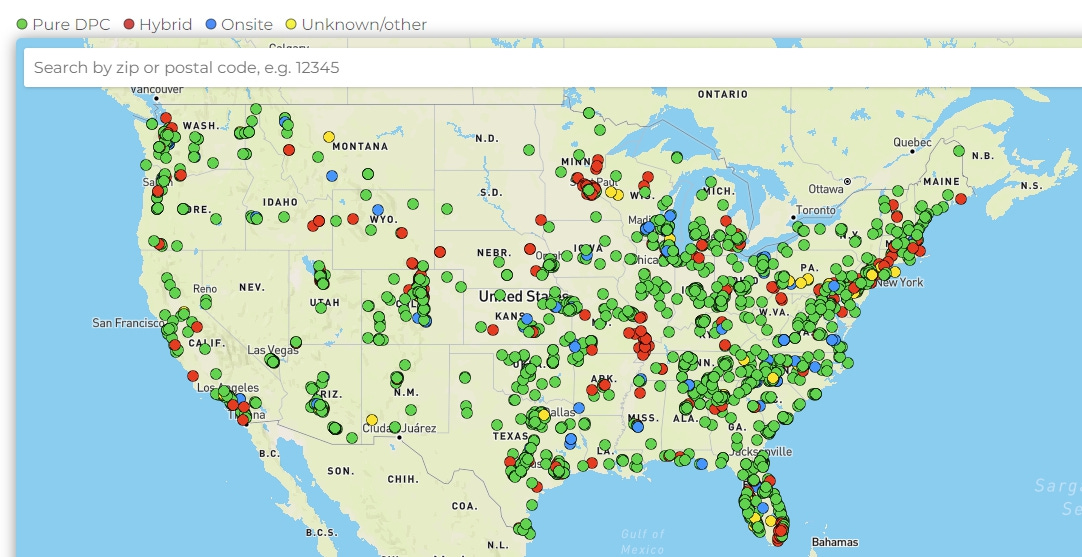Click the yellow Unknown/other legend dot
This screenshot has width=1082, height=557.
291,24
